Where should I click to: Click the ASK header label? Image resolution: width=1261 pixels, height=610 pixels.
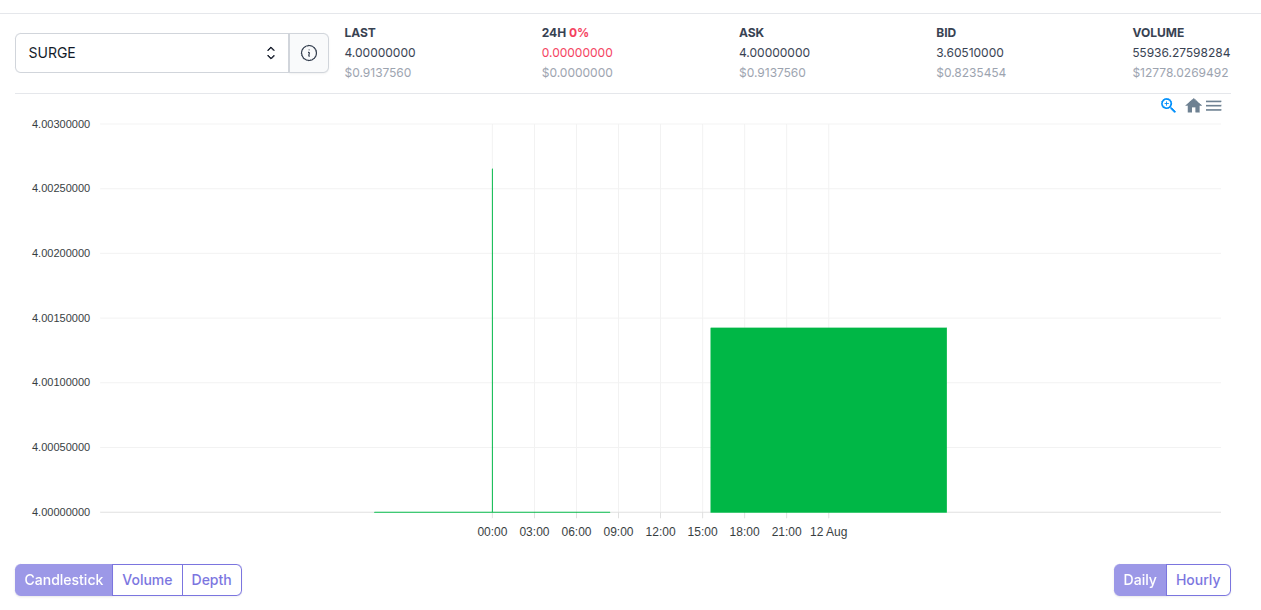click(752, 33)
